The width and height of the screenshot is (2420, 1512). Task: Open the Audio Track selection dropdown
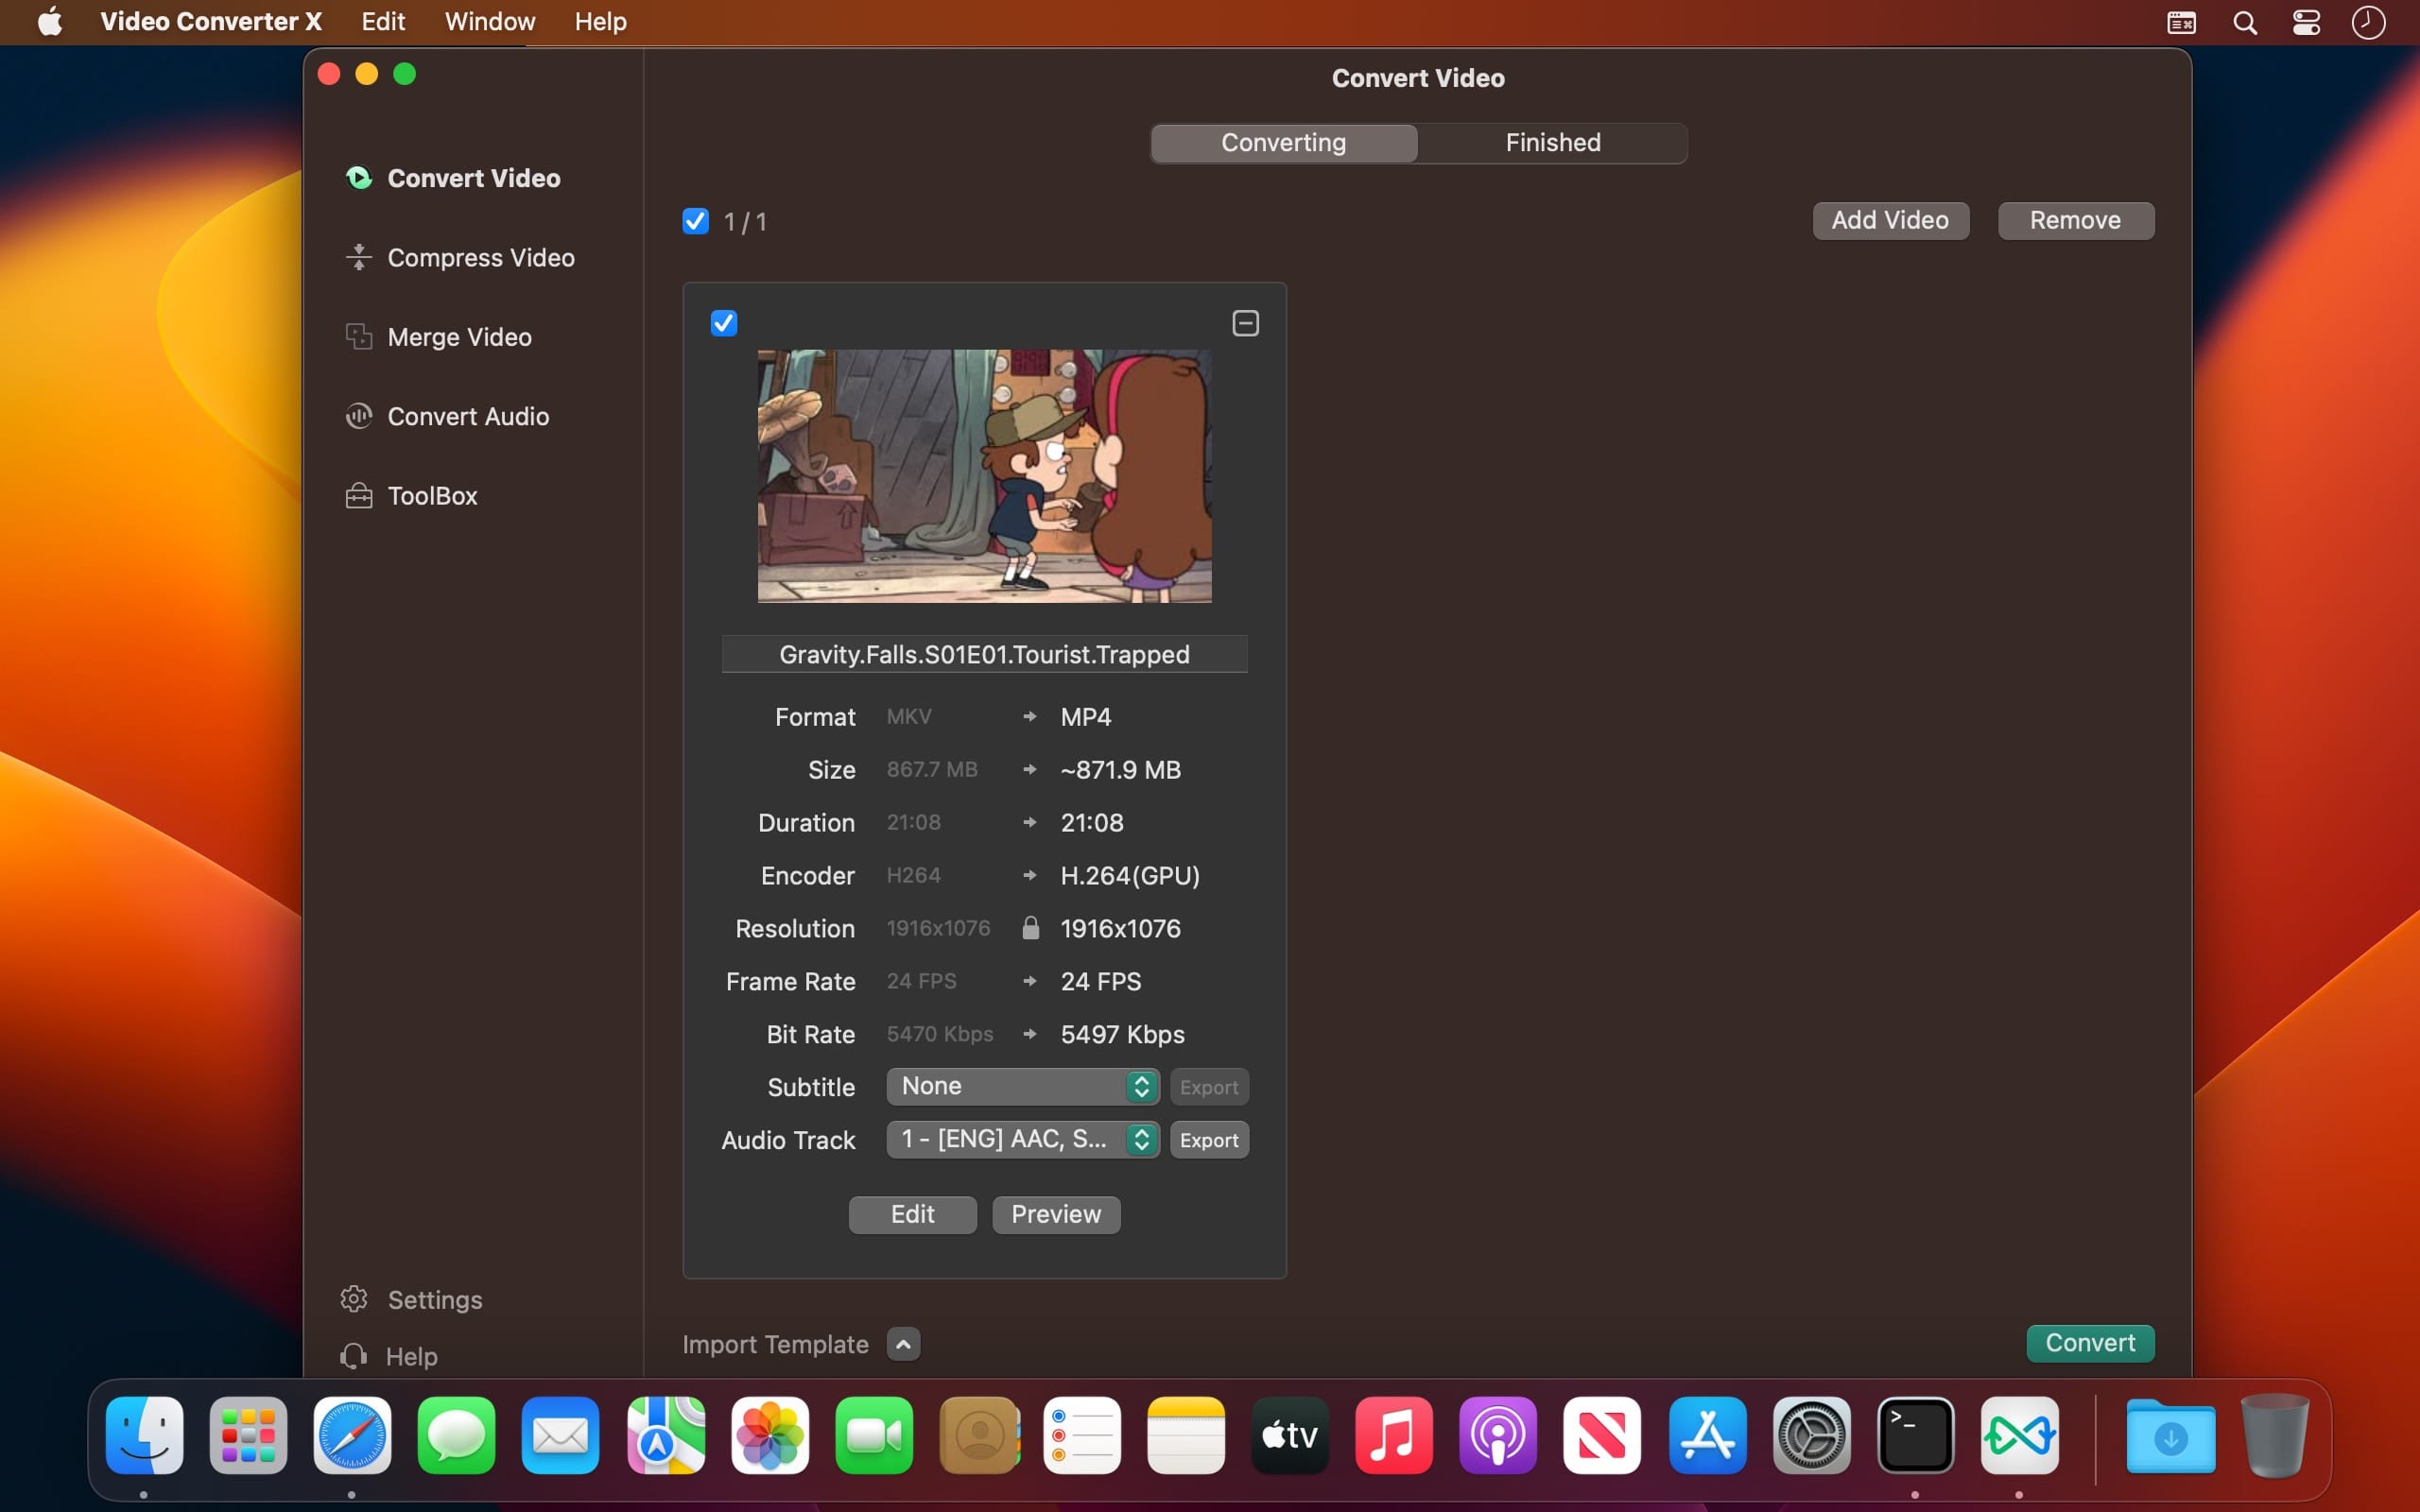click(1021, 1139)
